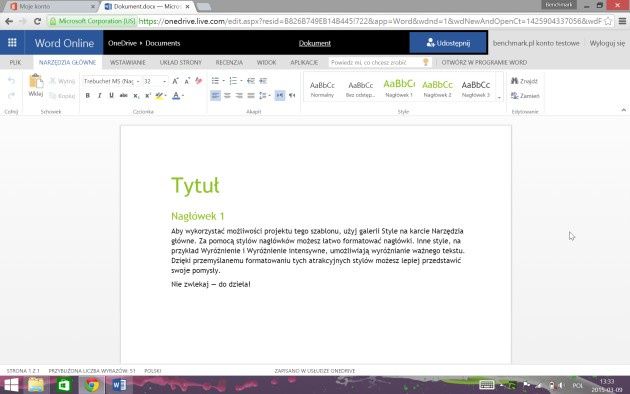The height and width of the screenshot is (394, 630).
Task: Click the OneDrive breadcrumb link
Action: tap(122, 43)
